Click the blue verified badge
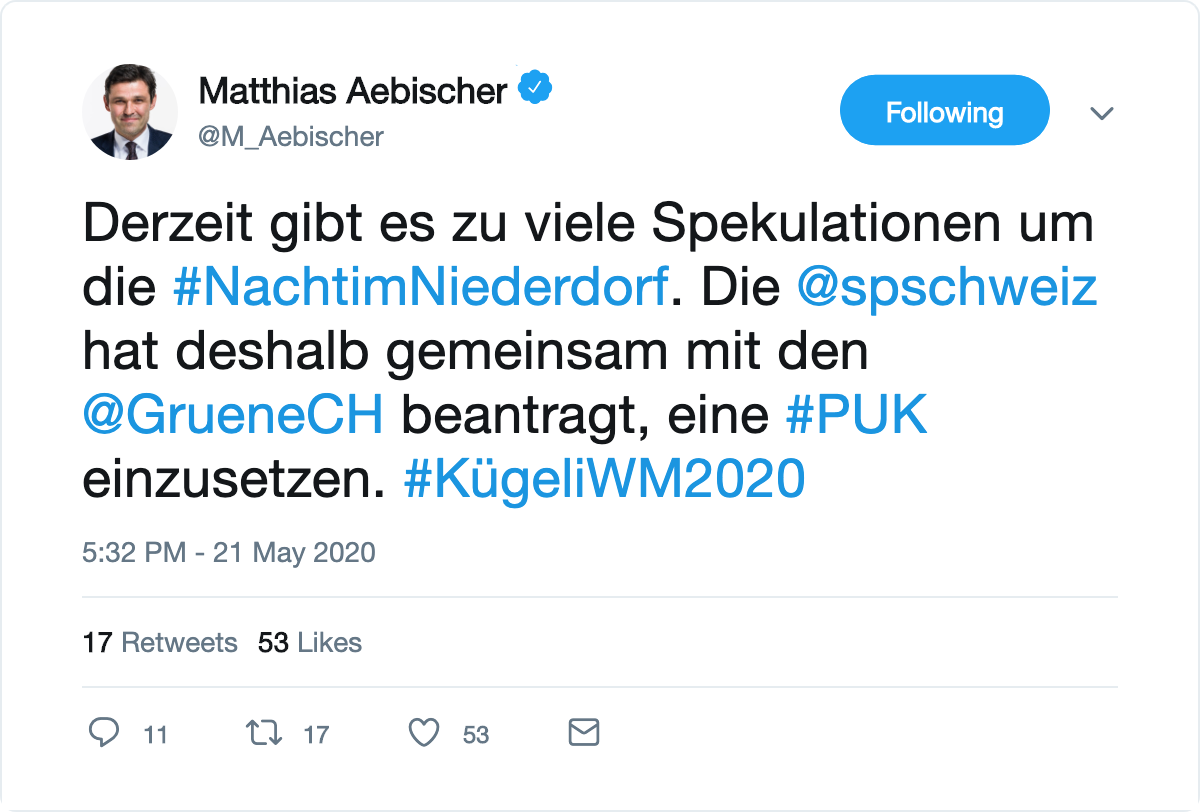 coord(536,89)
